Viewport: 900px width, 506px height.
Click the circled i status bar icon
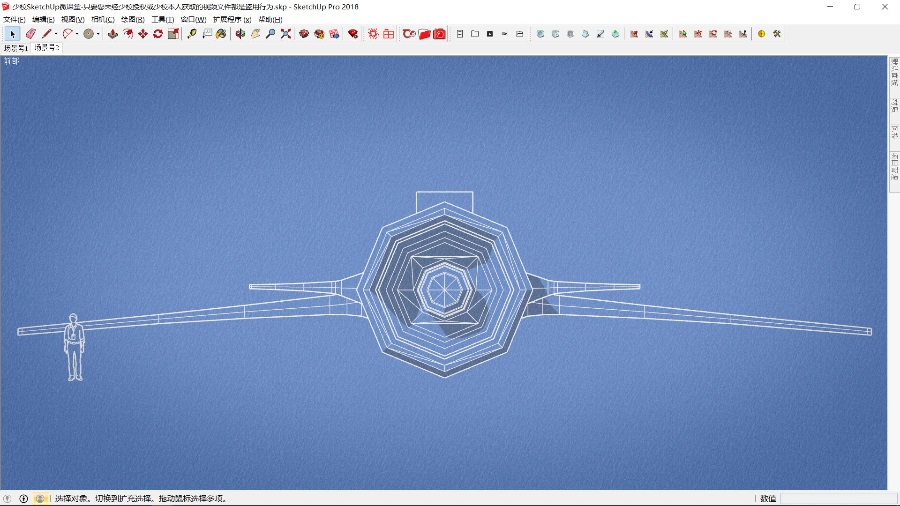tap(24, 499)
